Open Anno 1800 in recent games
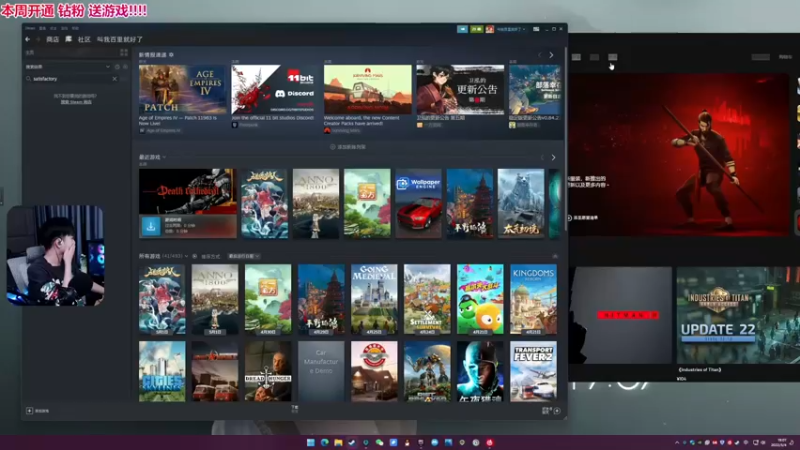Image resolution: width=800 pixels, height=450 pixels. (x=316, y=204)
